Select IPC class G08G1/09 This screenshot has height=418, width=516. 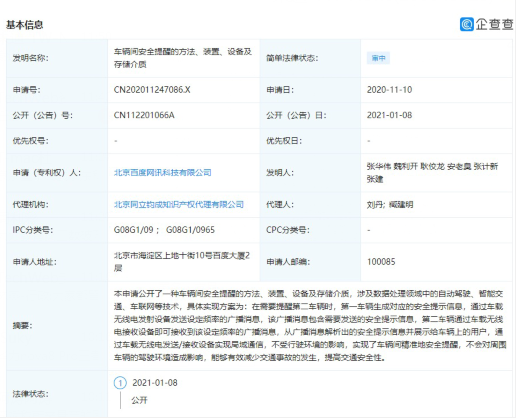pyautogui.click(x=134, y=230)
